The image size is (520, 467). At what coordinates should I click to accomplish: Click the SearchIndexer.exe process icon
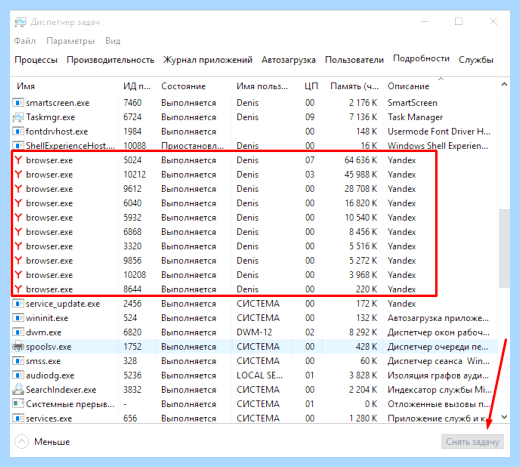18,389
